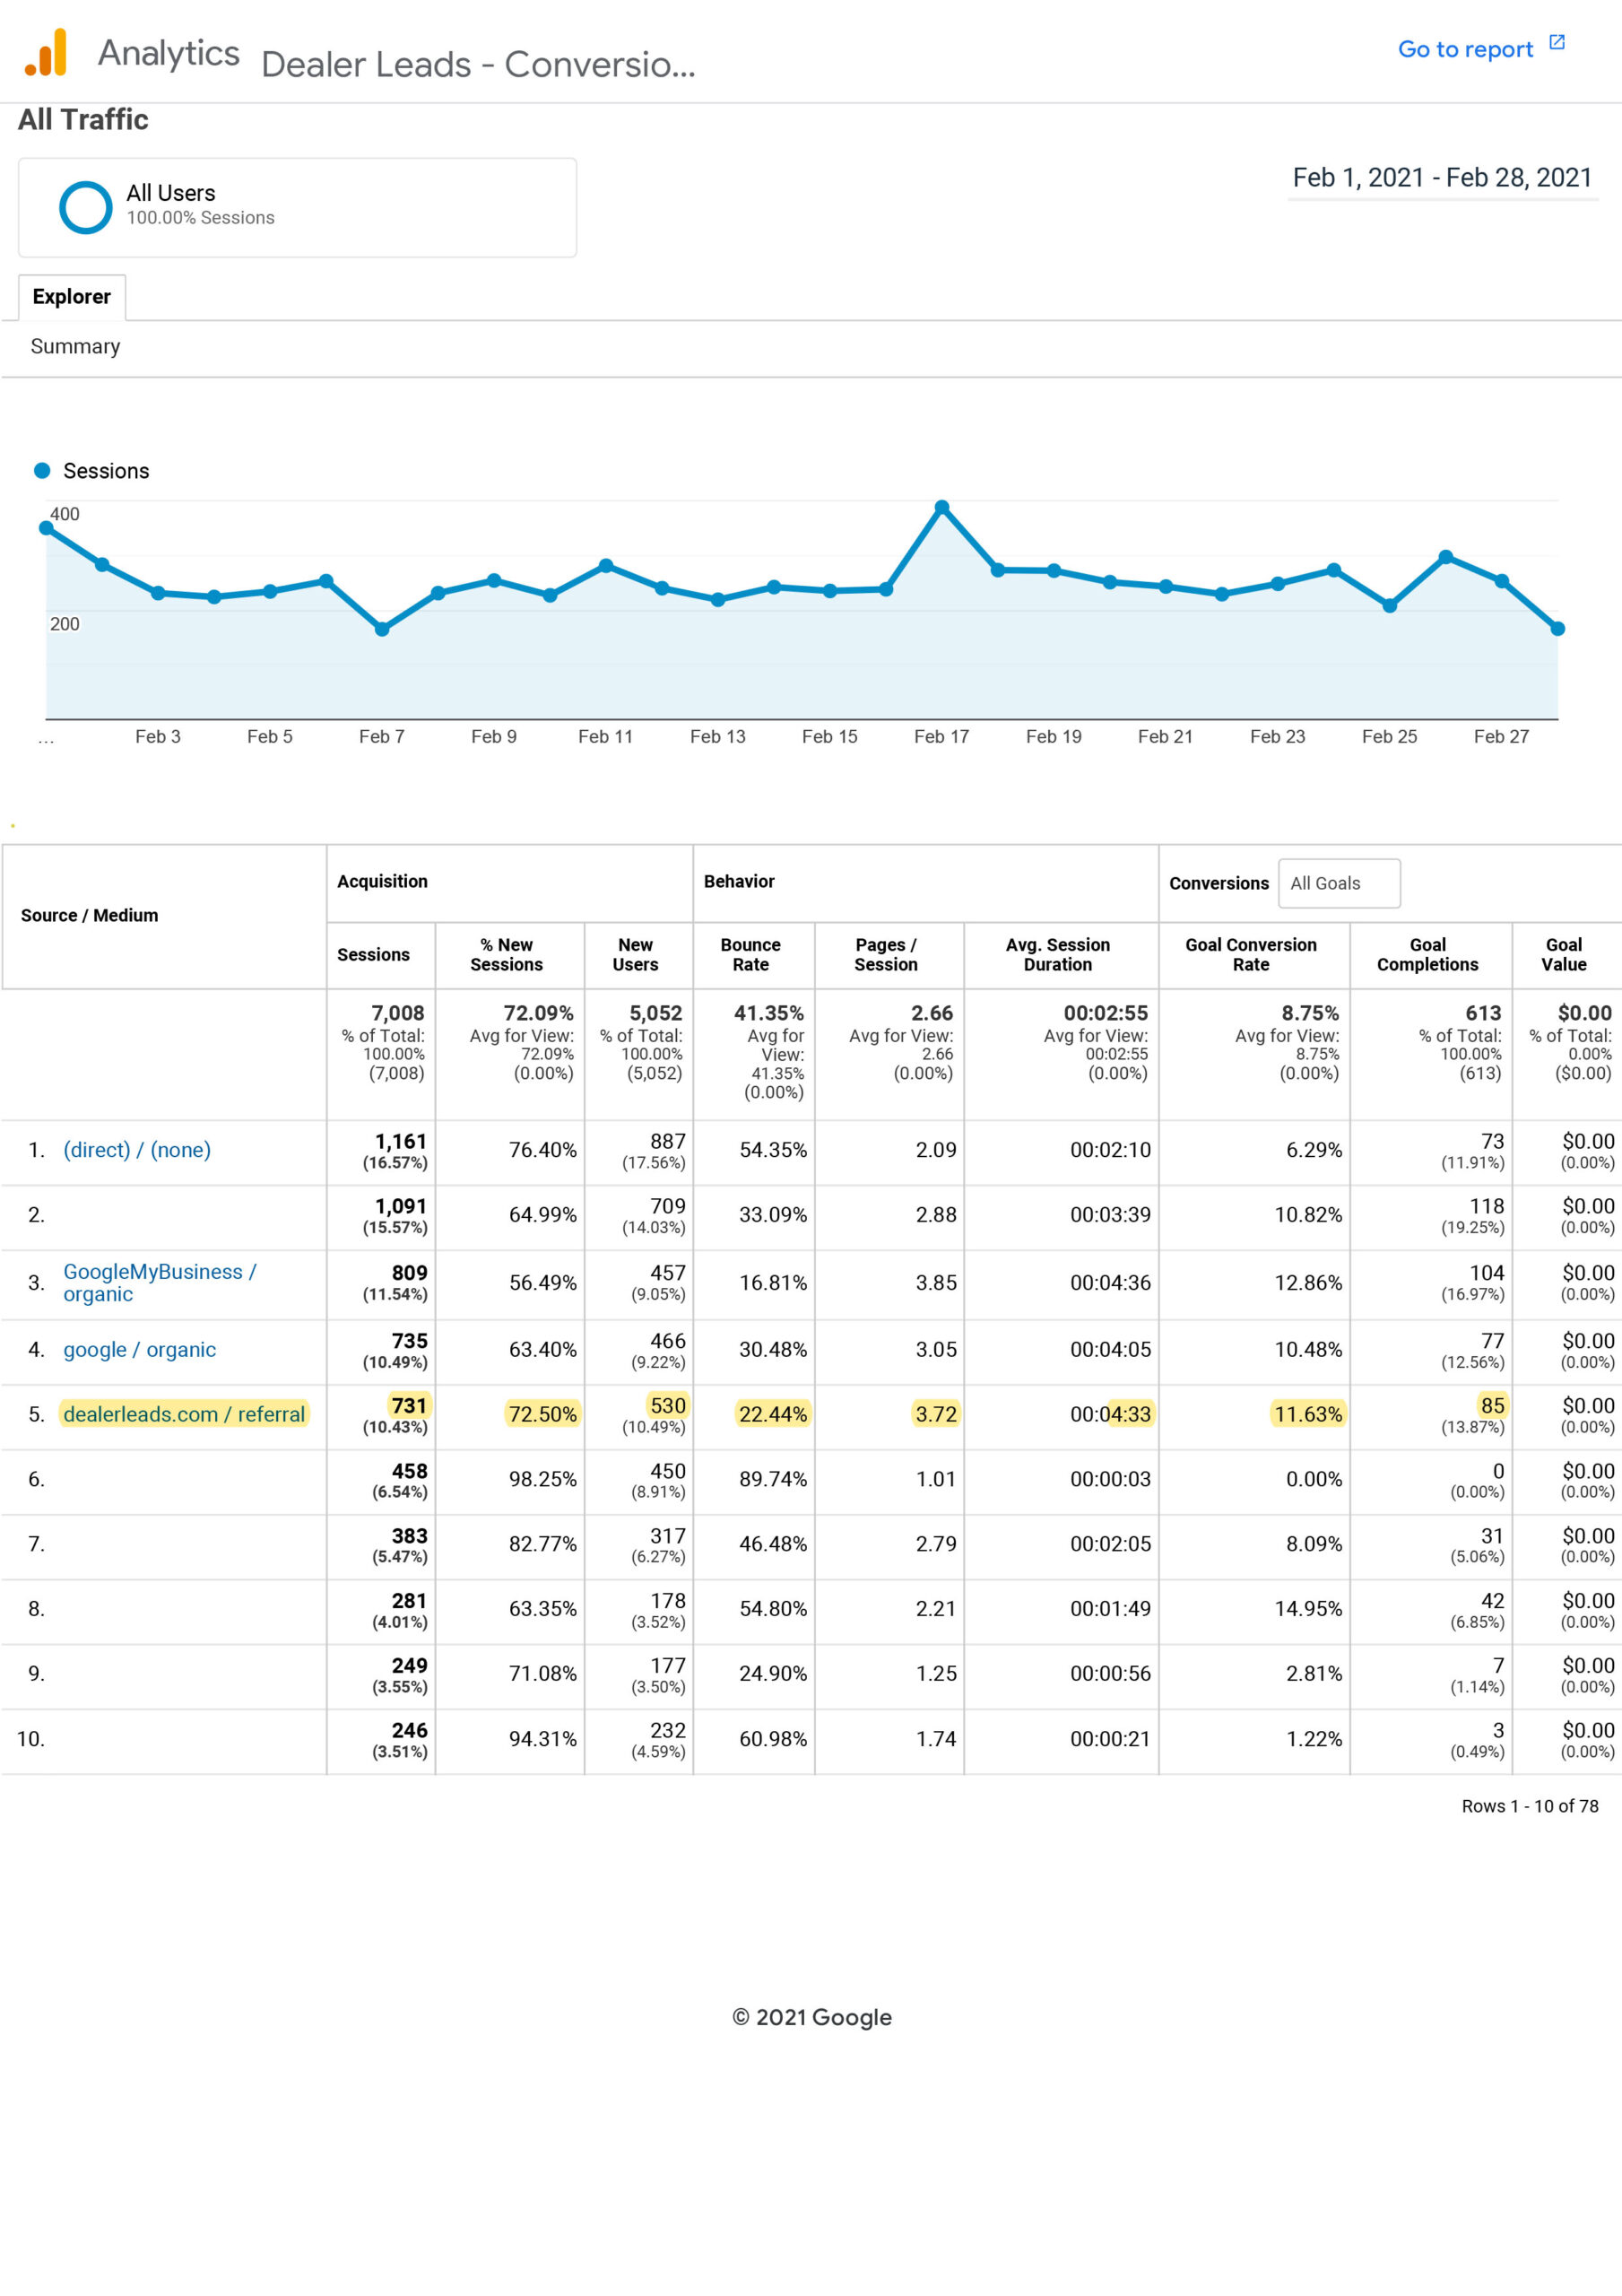Open the All Goals conversions dropdown

[x=1339, y=883]
